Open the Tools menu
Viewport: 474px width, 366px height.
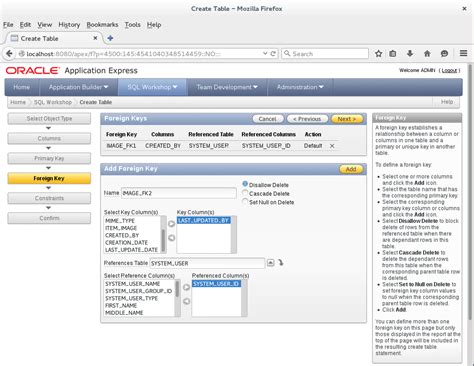click(x=132, y=25)
